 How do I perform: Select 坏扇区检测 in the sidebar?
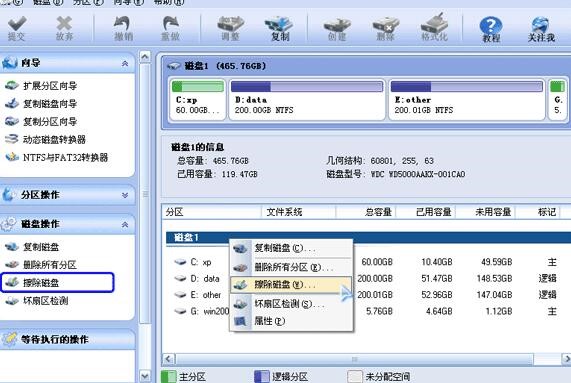[x=36, y=301]
